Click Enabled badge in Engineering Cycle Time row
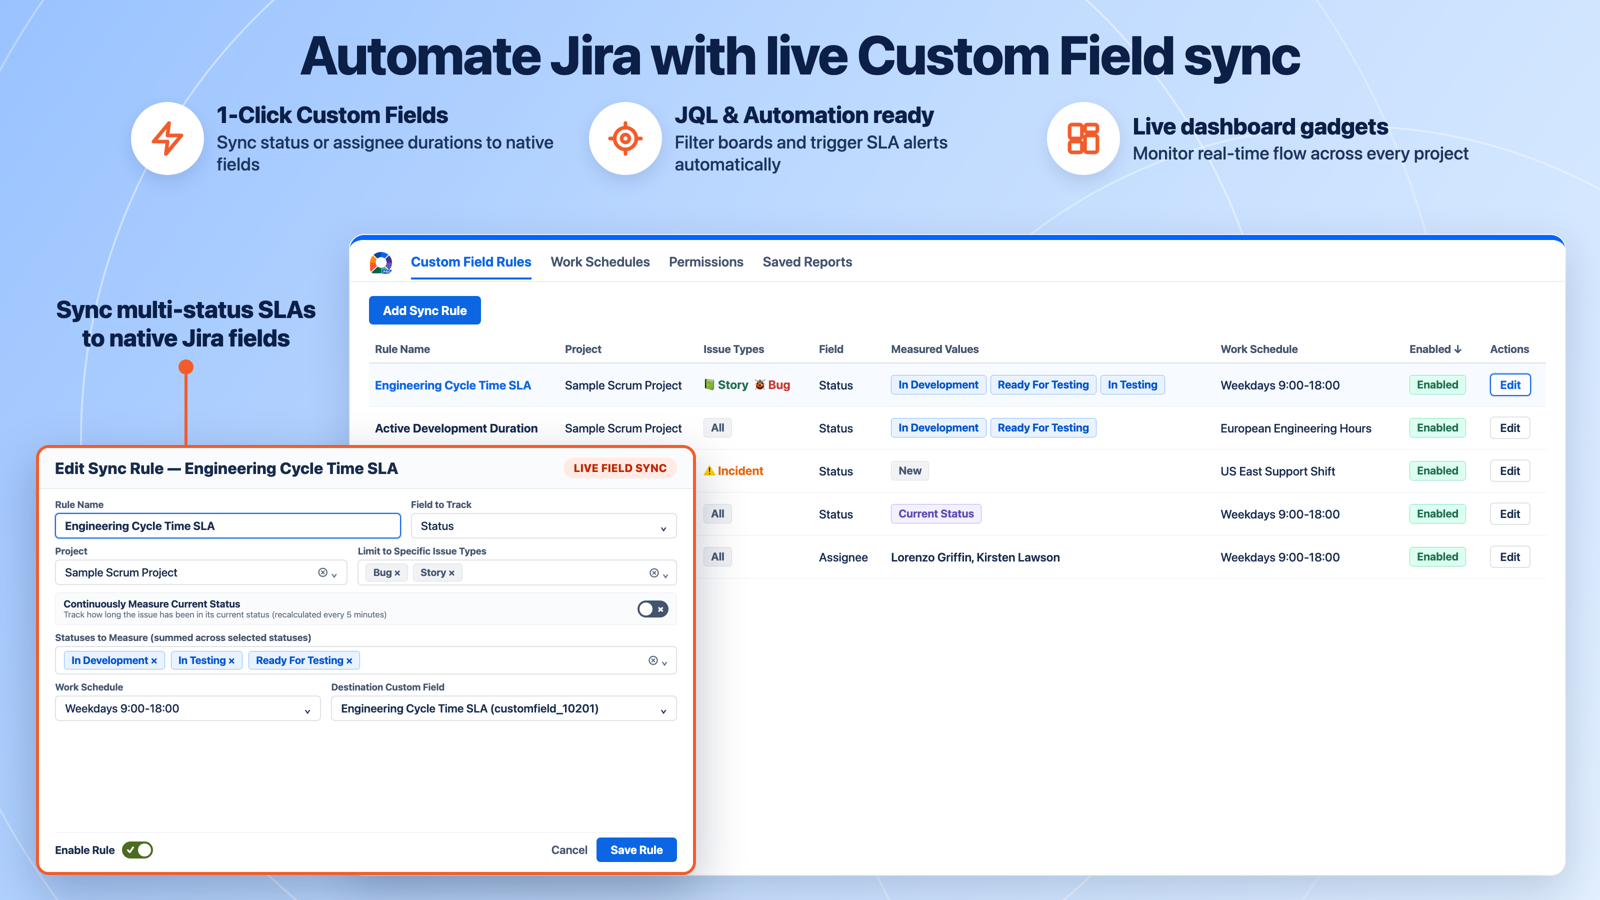 coord(1437,385)
